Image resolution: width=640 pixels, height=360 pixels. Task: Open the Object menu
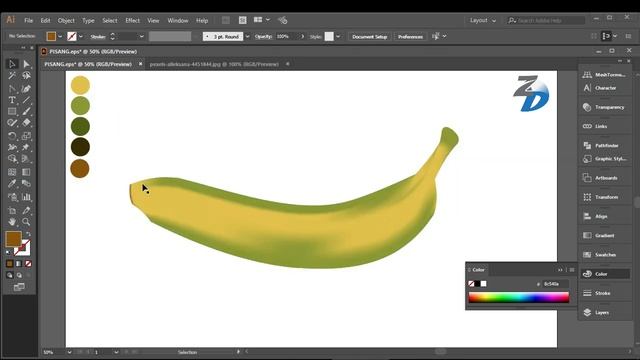point(66,20)
